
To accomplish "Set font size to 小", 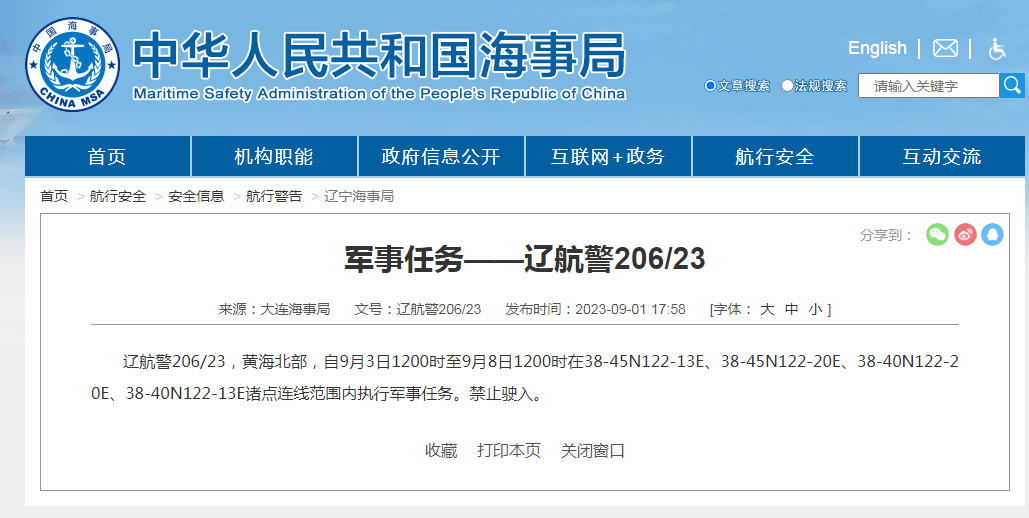I will click(816, 309).
